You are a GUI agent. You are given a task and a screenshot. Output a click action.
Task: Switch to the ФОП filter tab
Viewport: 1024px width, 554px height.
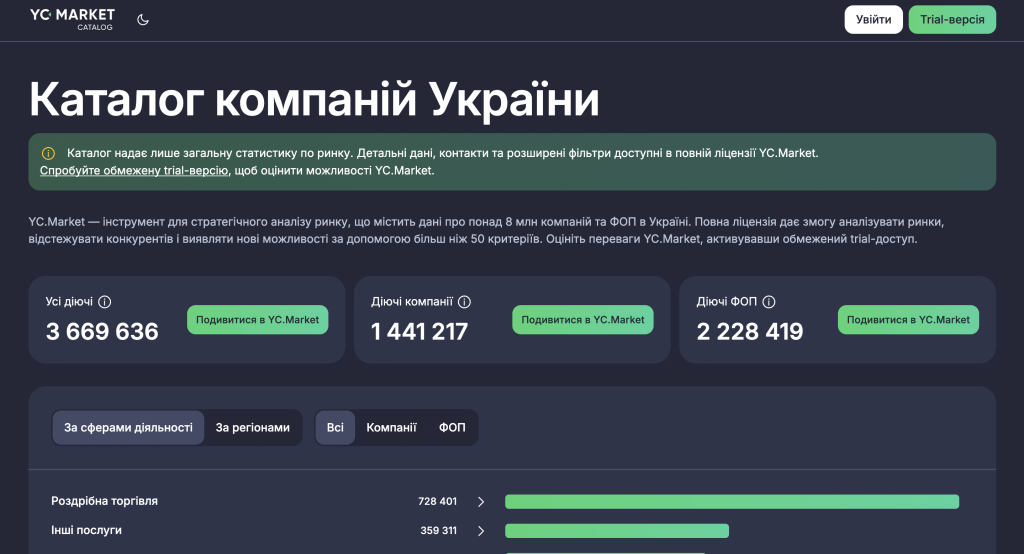(x=452, y=427)
